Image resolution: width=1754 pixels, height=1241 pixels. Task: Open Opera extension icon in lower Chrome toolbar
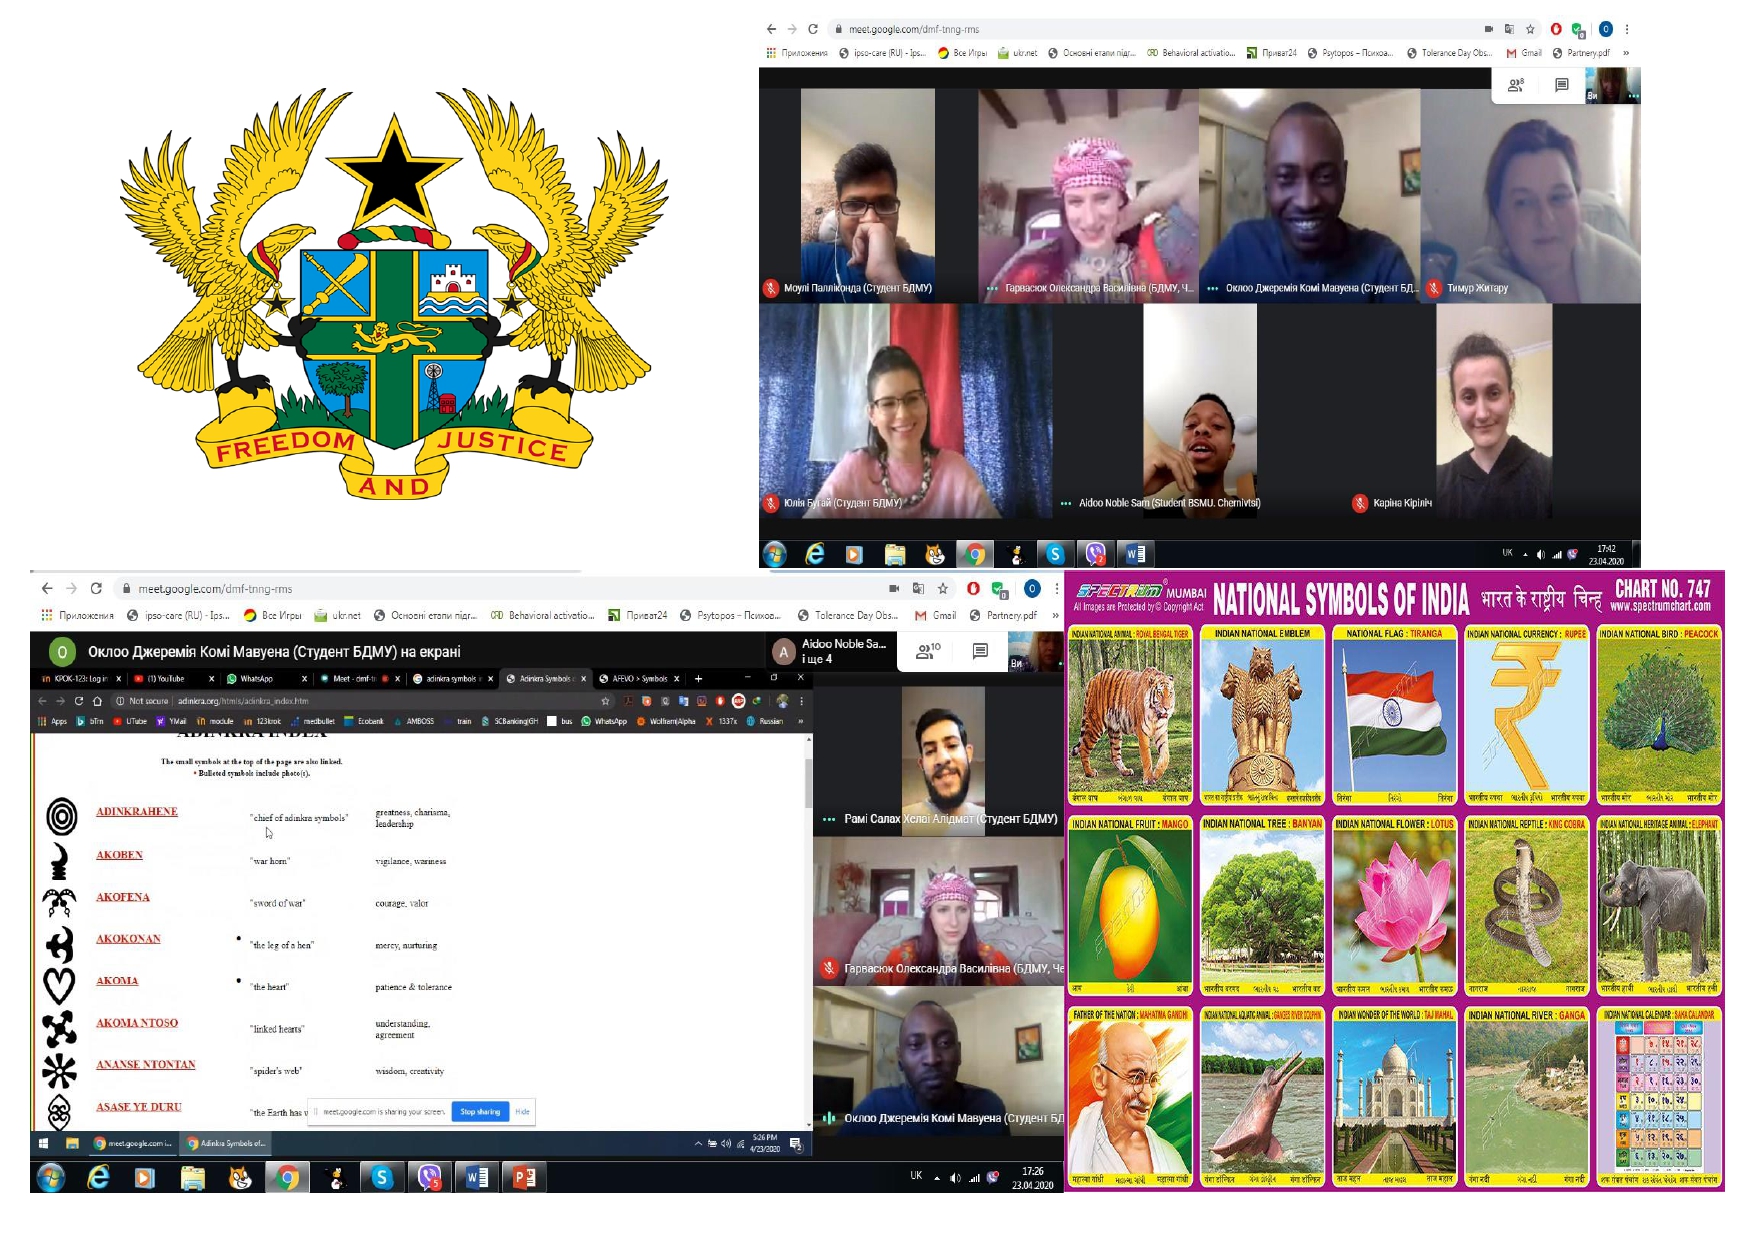[973, 588]
